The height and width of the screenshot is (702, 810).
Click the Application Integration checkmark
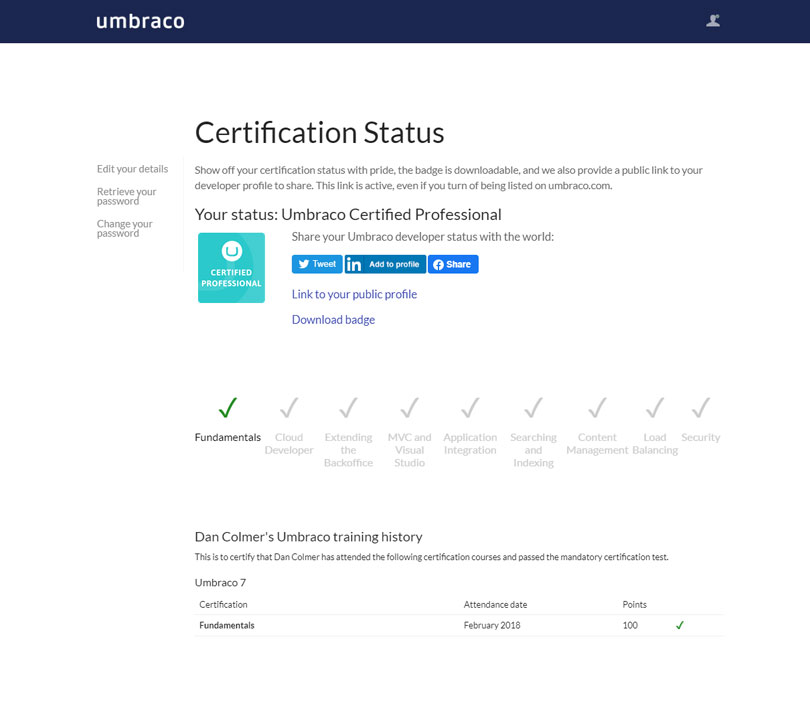coord(470,407)
